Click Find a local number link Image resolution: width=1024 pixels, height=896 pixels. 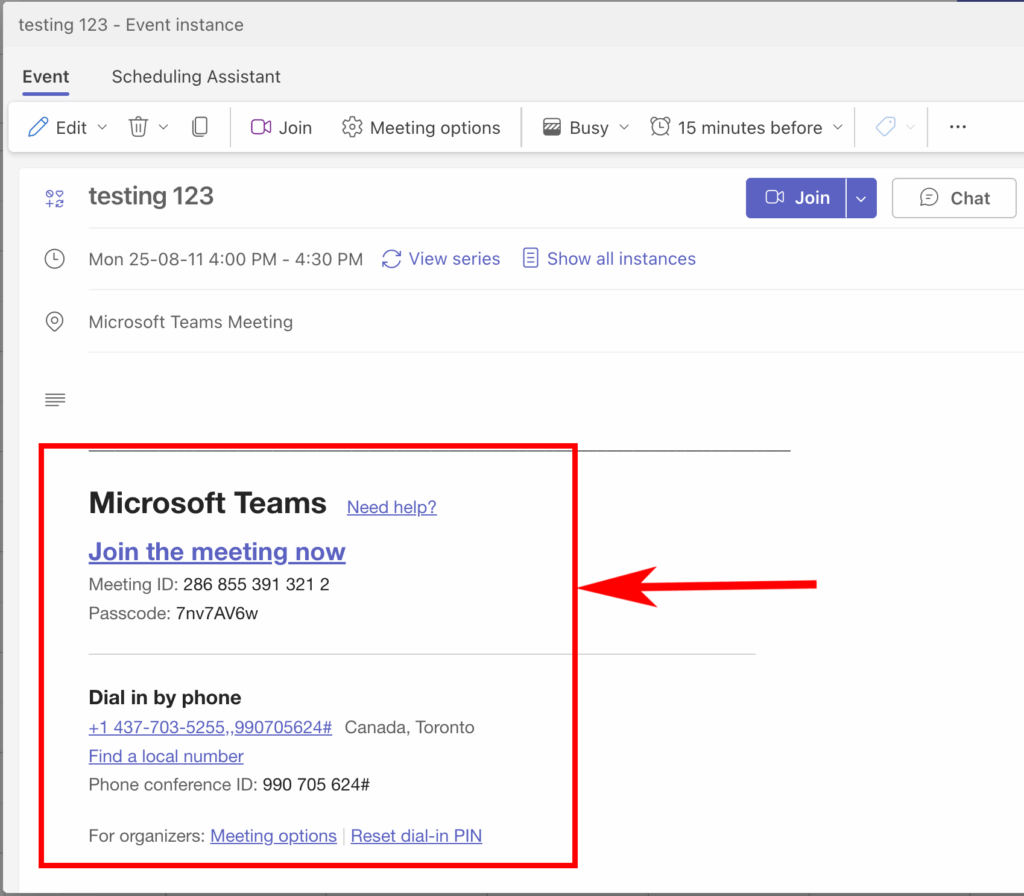tap(166, 756)
